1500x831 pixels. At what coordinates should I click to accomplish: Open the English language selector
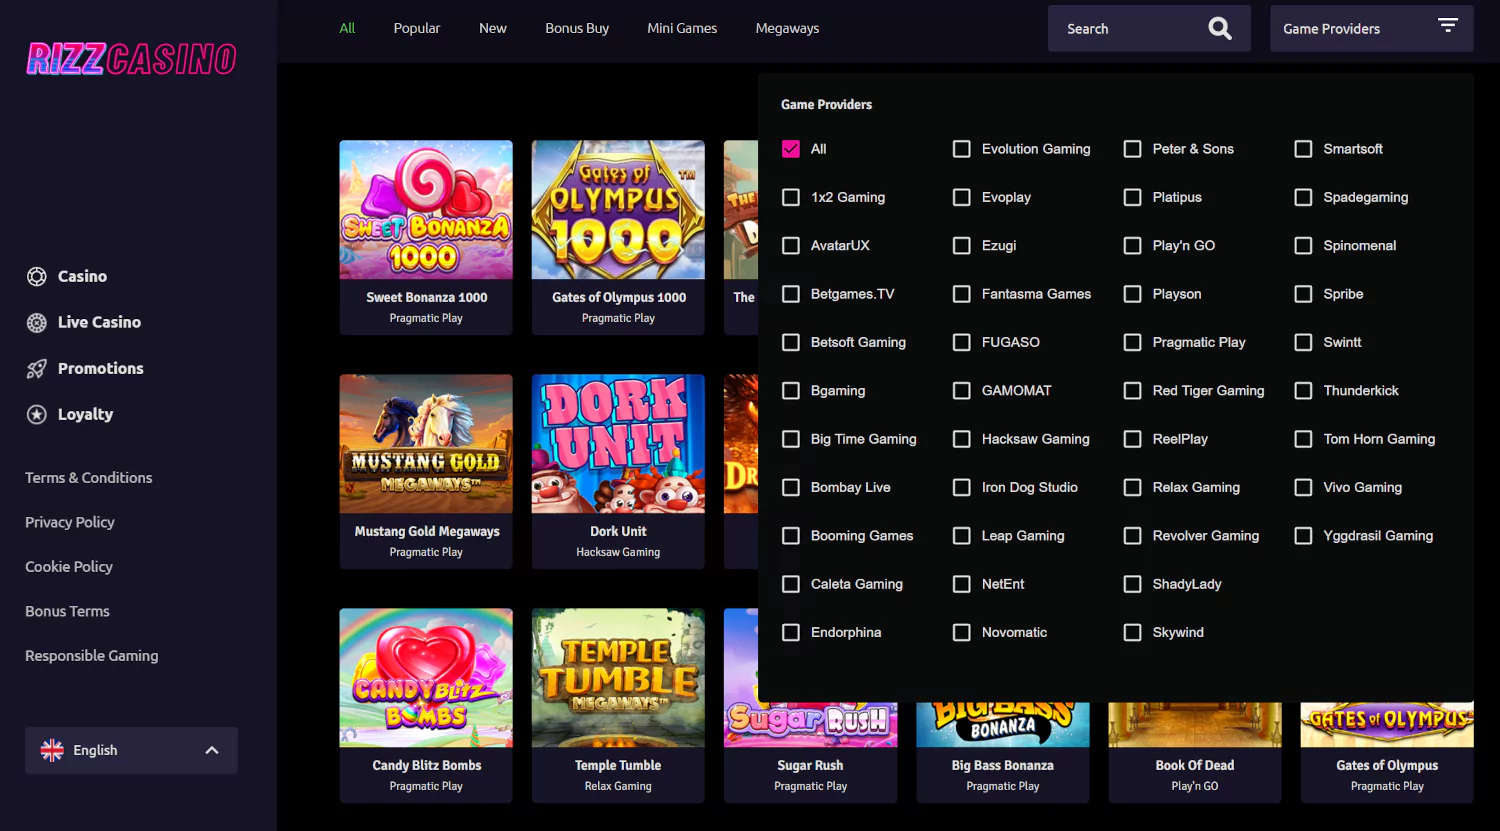131,750
